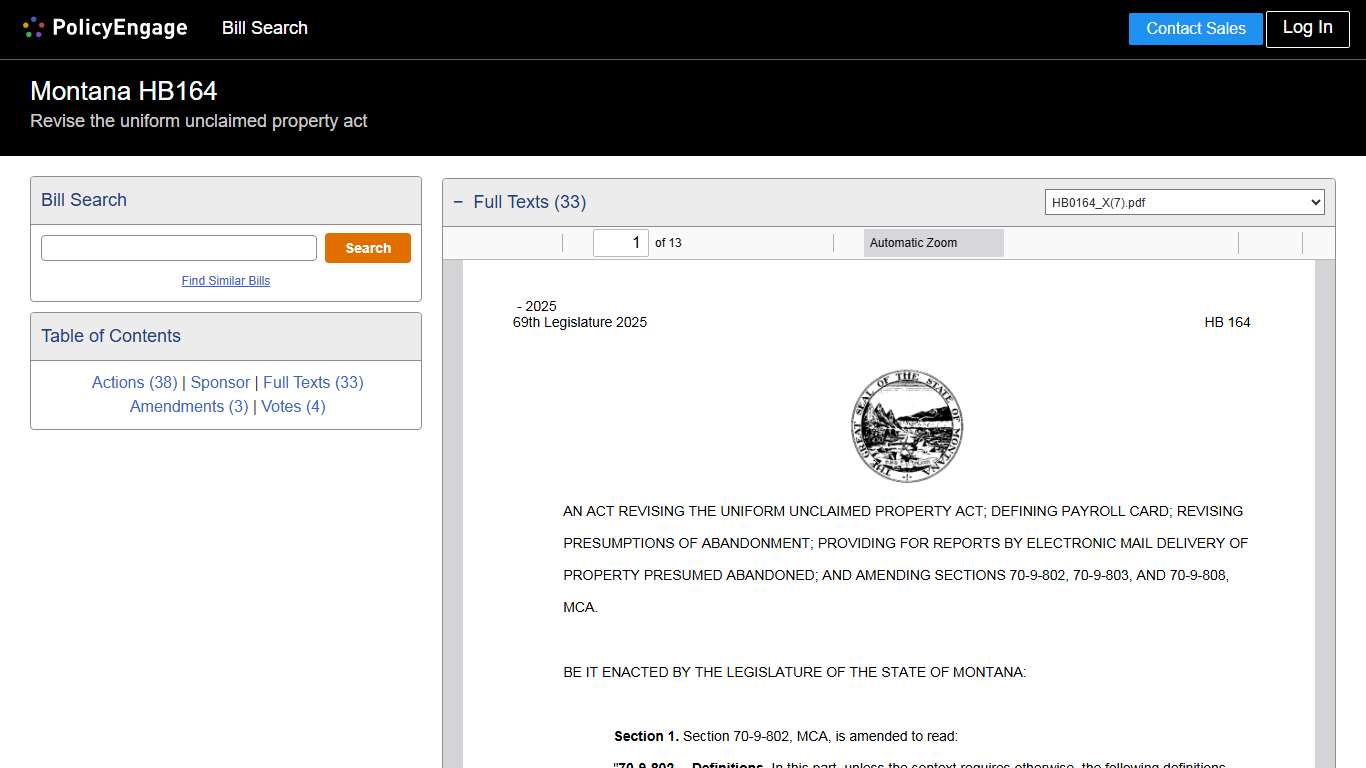Click the Table of Contents panel header
This screenshot has width=1366, height=768.
(x=110, y=336)
